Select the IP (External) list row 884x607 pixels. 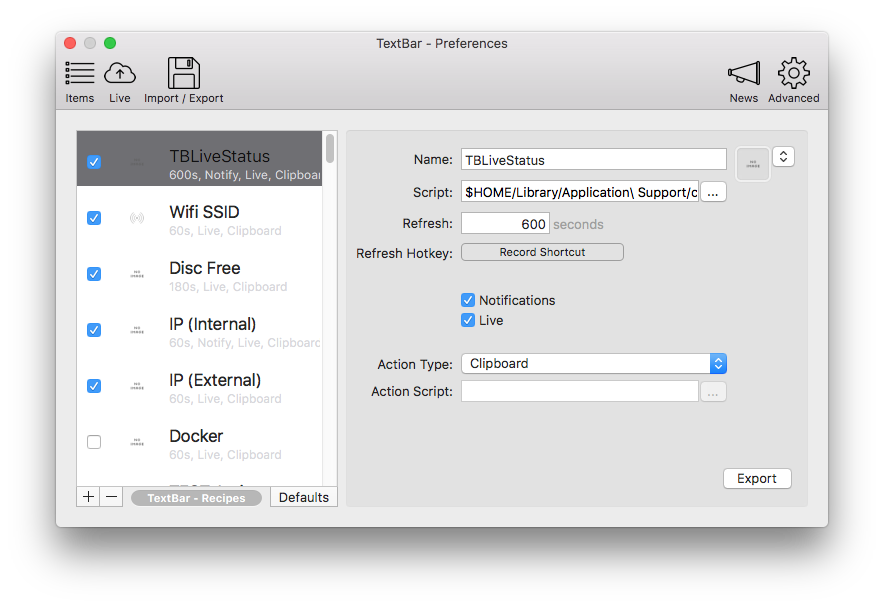pyautogui.click(x=200, y=386)
